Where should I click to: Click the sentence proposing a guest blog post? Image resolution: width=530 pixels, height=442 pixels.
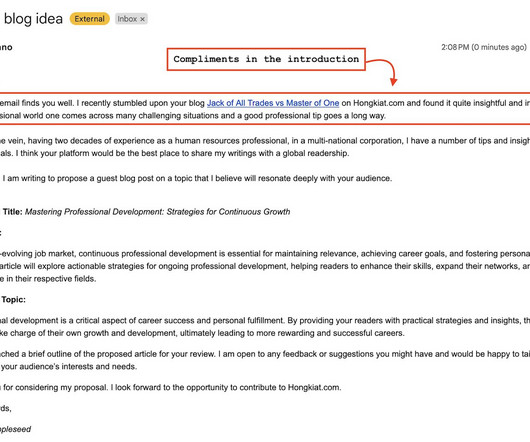[197, 178]
